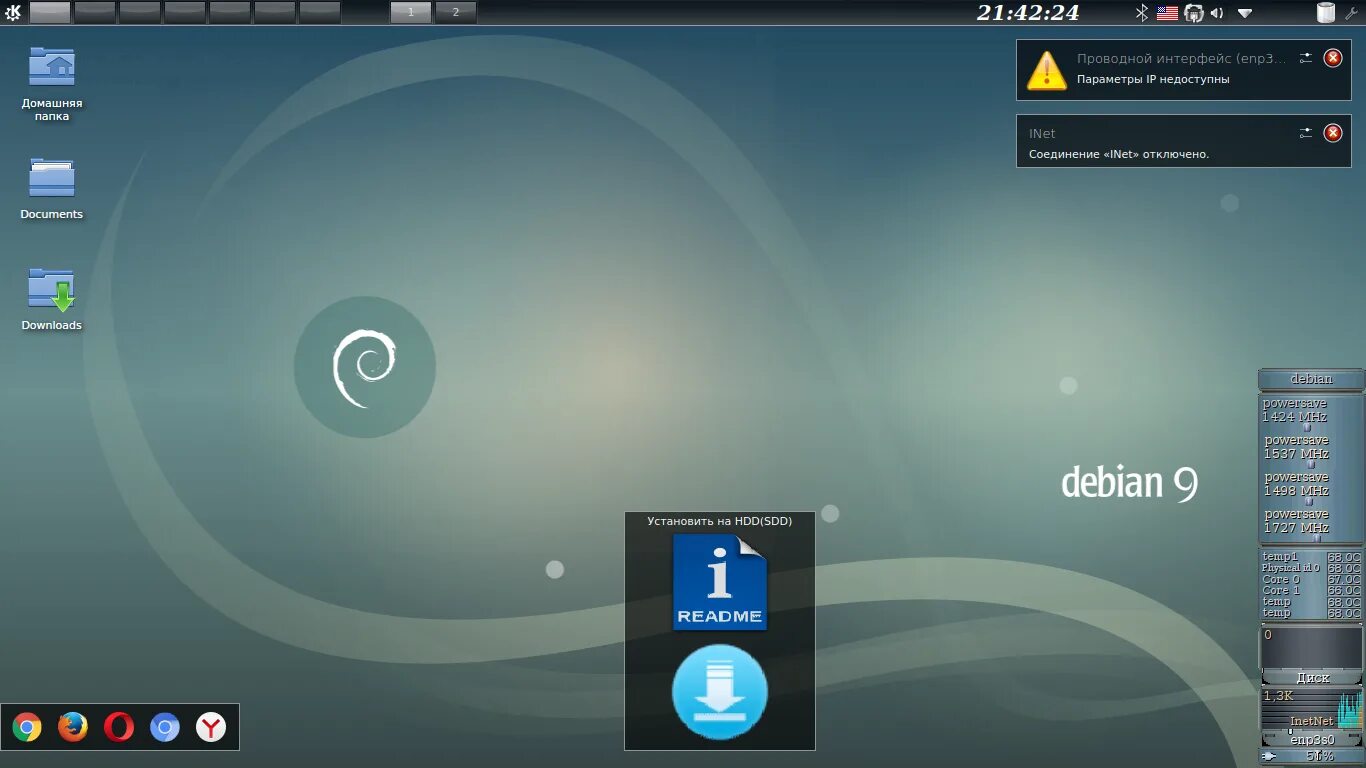Click the debian title bar on GKrellM

(x=1310, y=379)
